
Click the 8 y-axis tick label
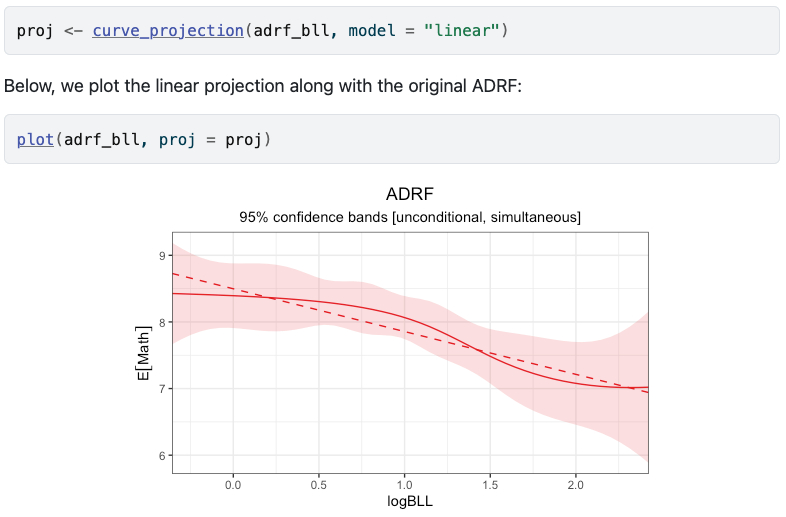pos(161,322)
